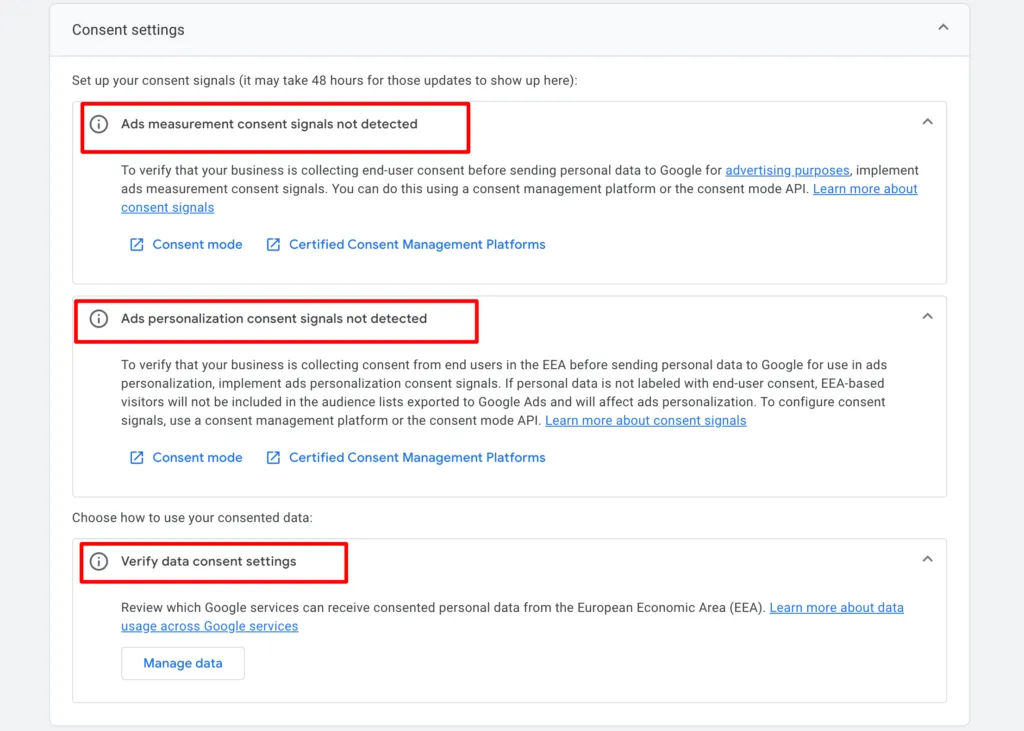Collapse the Verify data consent settings card
Image resolution: width=1024 pixels, height=731 pixels.
[x=927, y=559]
